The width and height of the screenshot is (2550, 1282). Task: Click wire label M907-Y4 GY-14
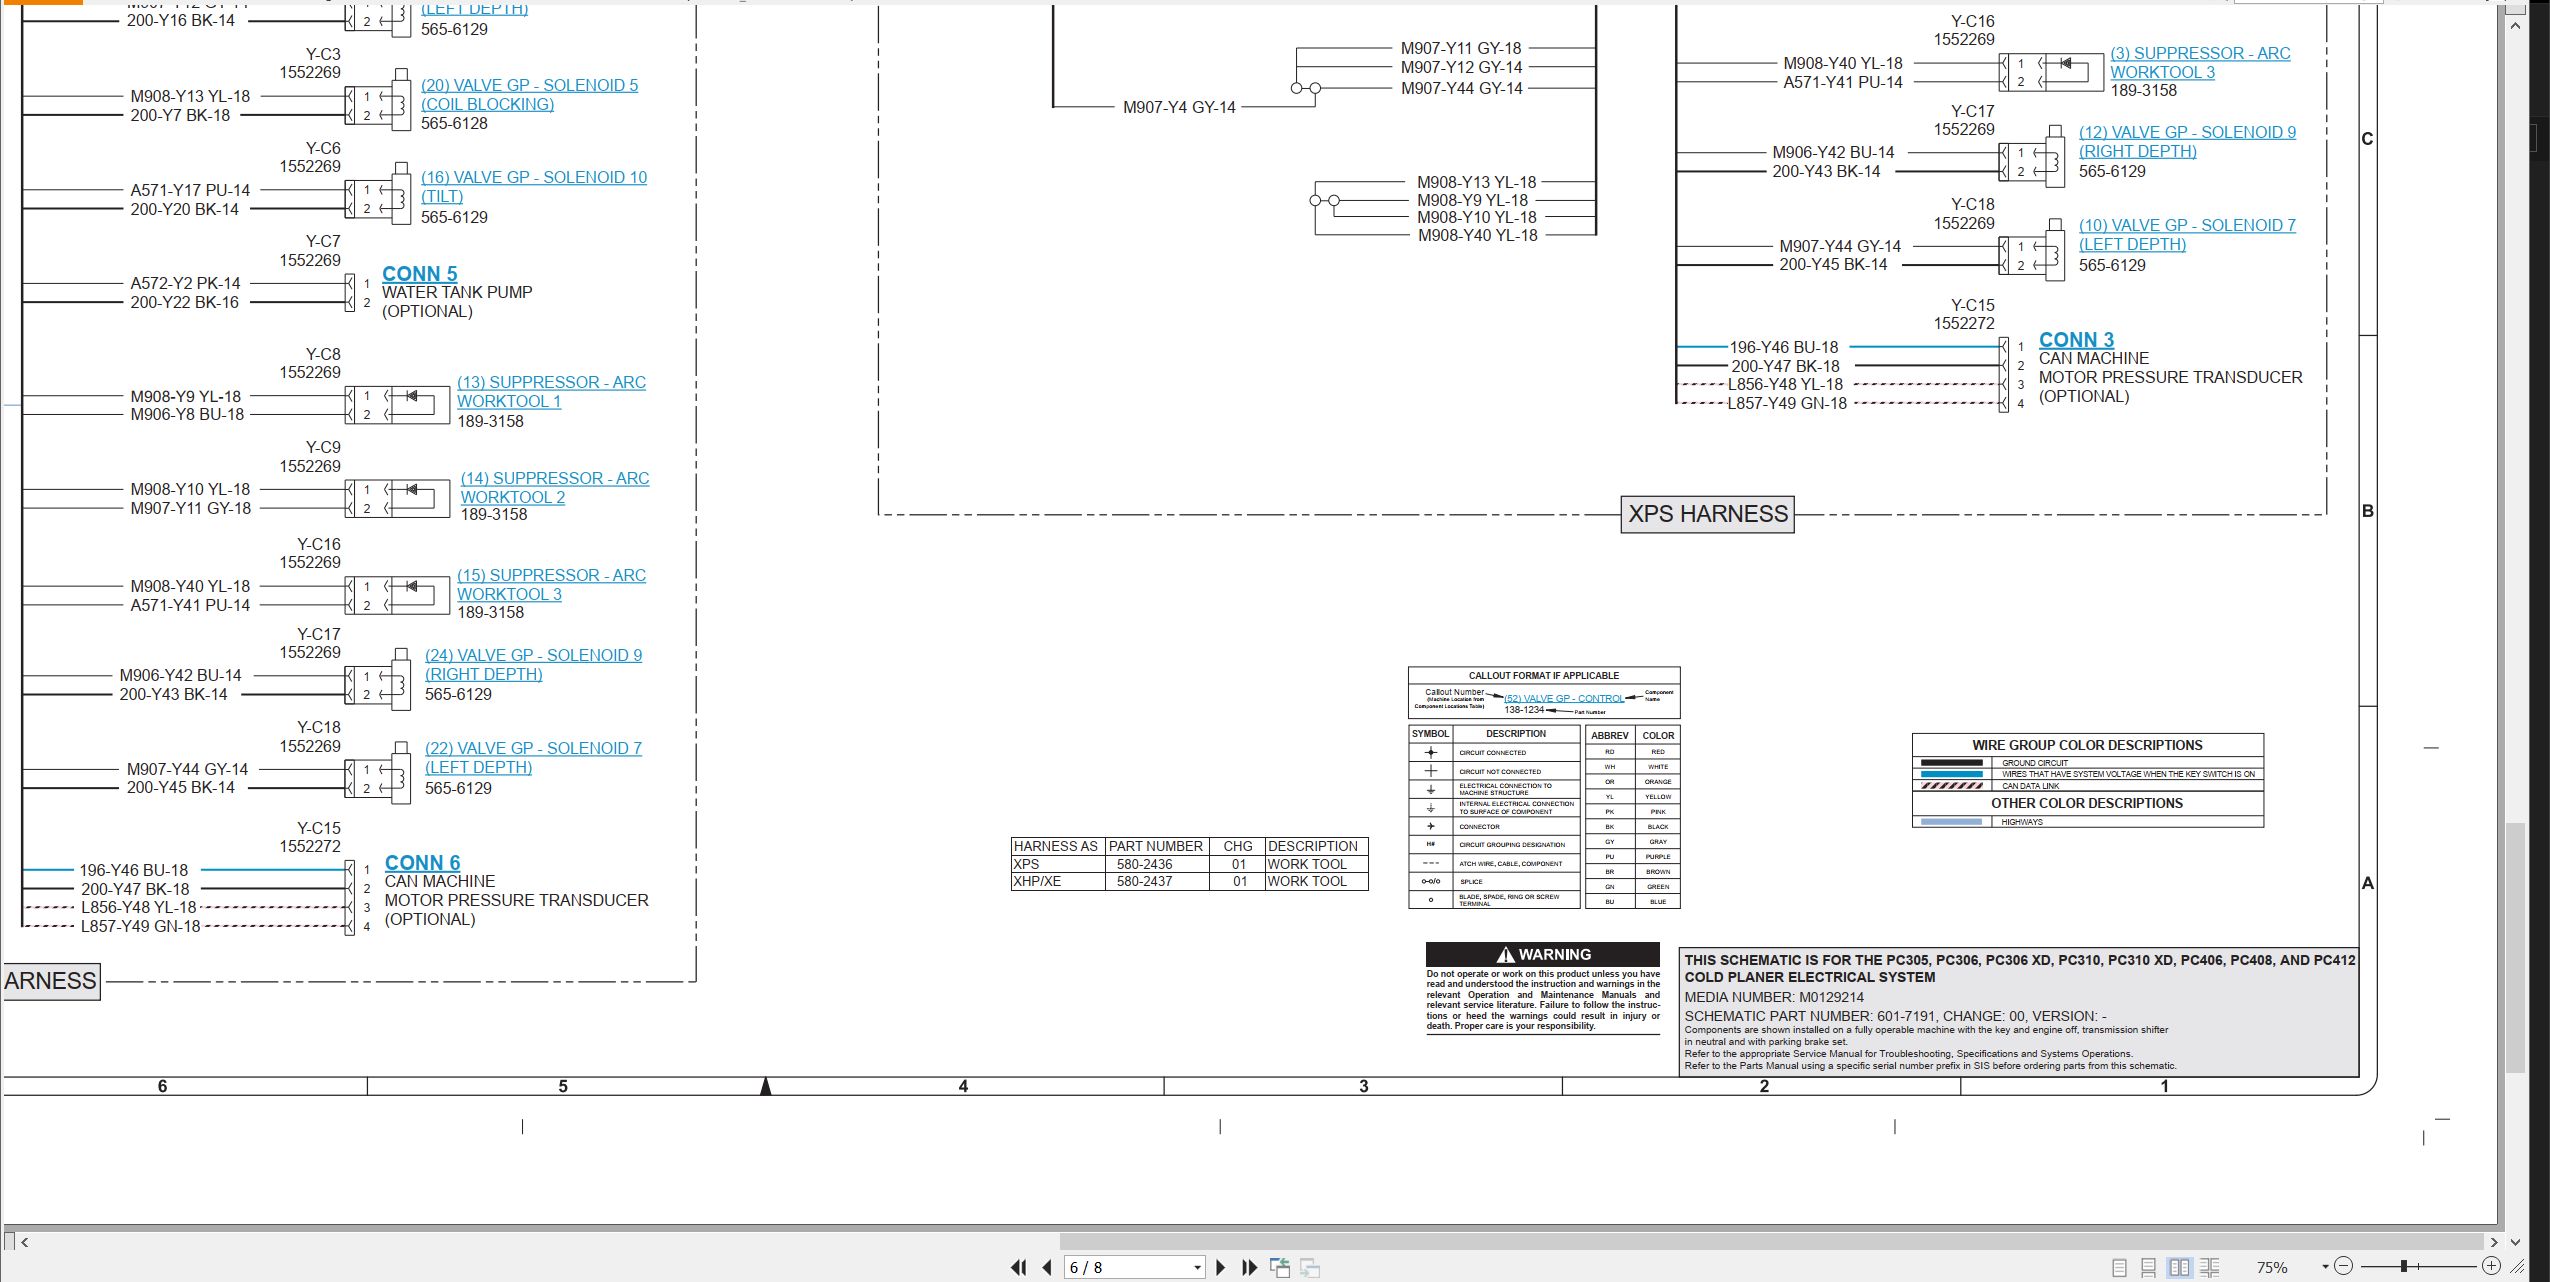point(1179,107)
